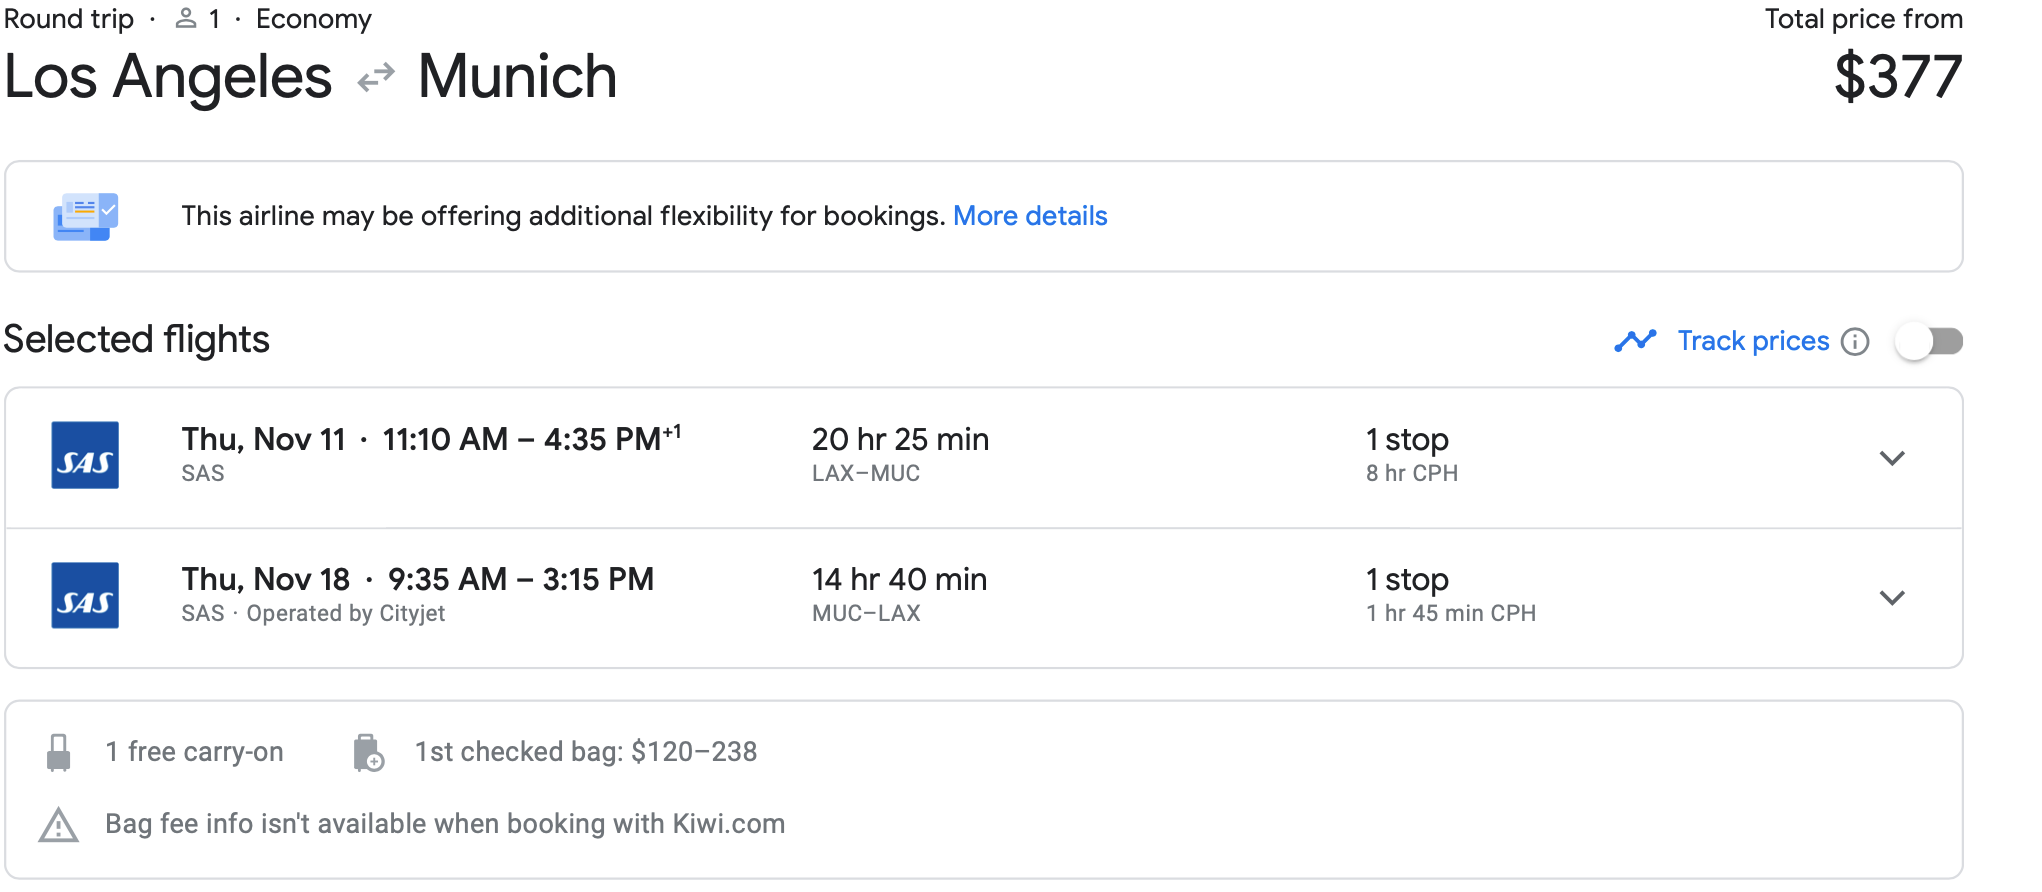This screenshot has width=2042, height=892.
Task: Click the flexible booking ticket icon
Action: pyautogui.click(x=85, y=216)
